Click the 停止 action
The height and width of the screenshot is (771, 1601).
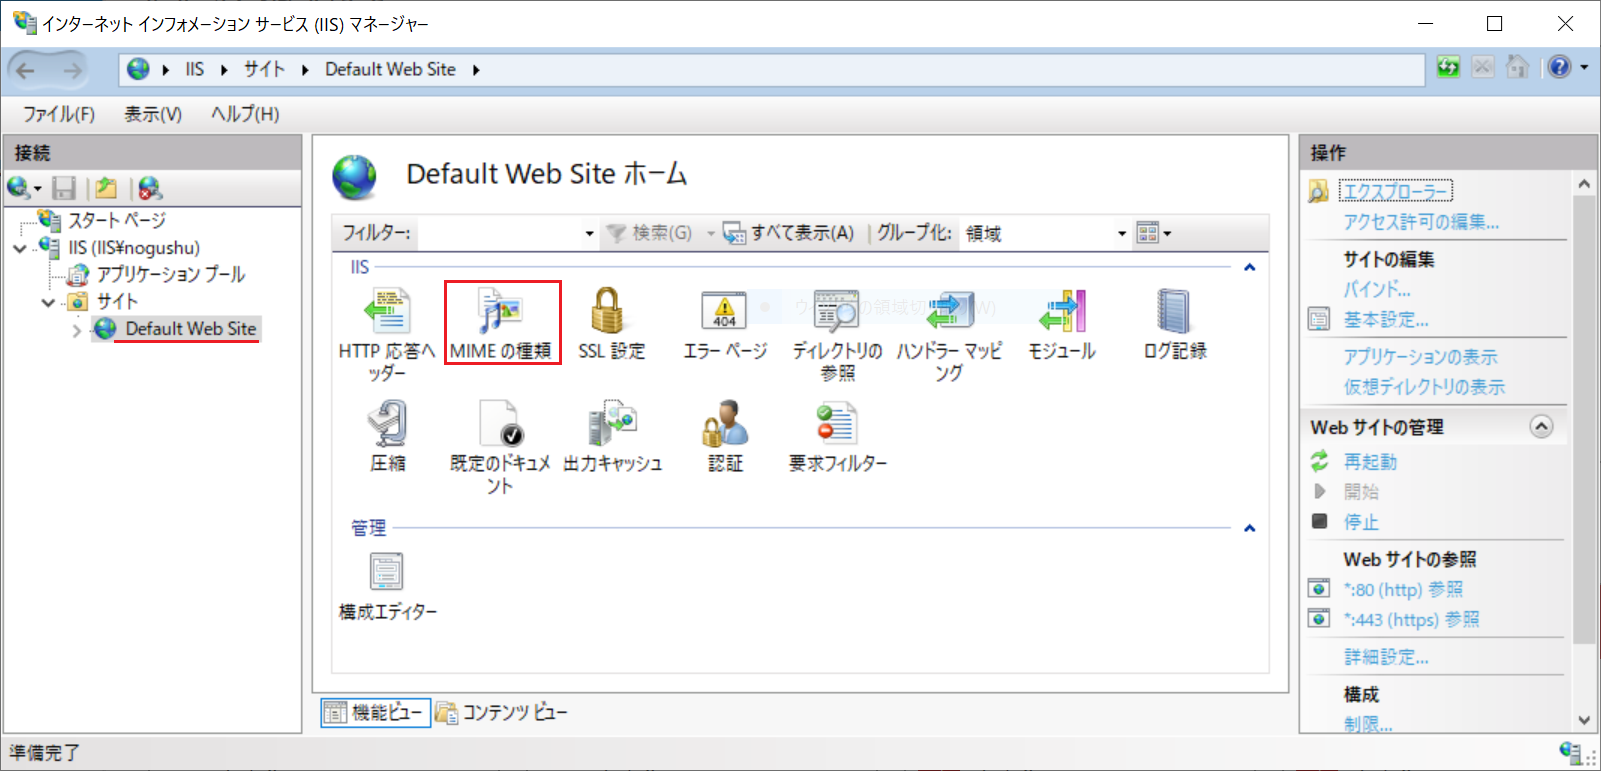pos(1361,522)
